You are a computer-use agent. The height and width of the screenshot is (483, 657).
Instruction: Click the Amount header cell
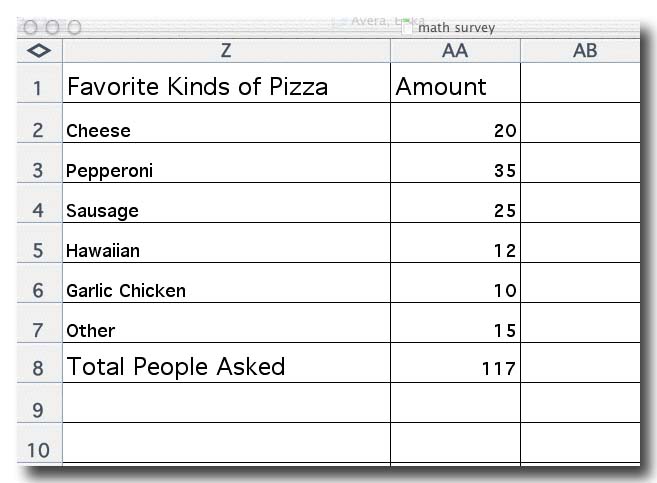coord(455,83)
